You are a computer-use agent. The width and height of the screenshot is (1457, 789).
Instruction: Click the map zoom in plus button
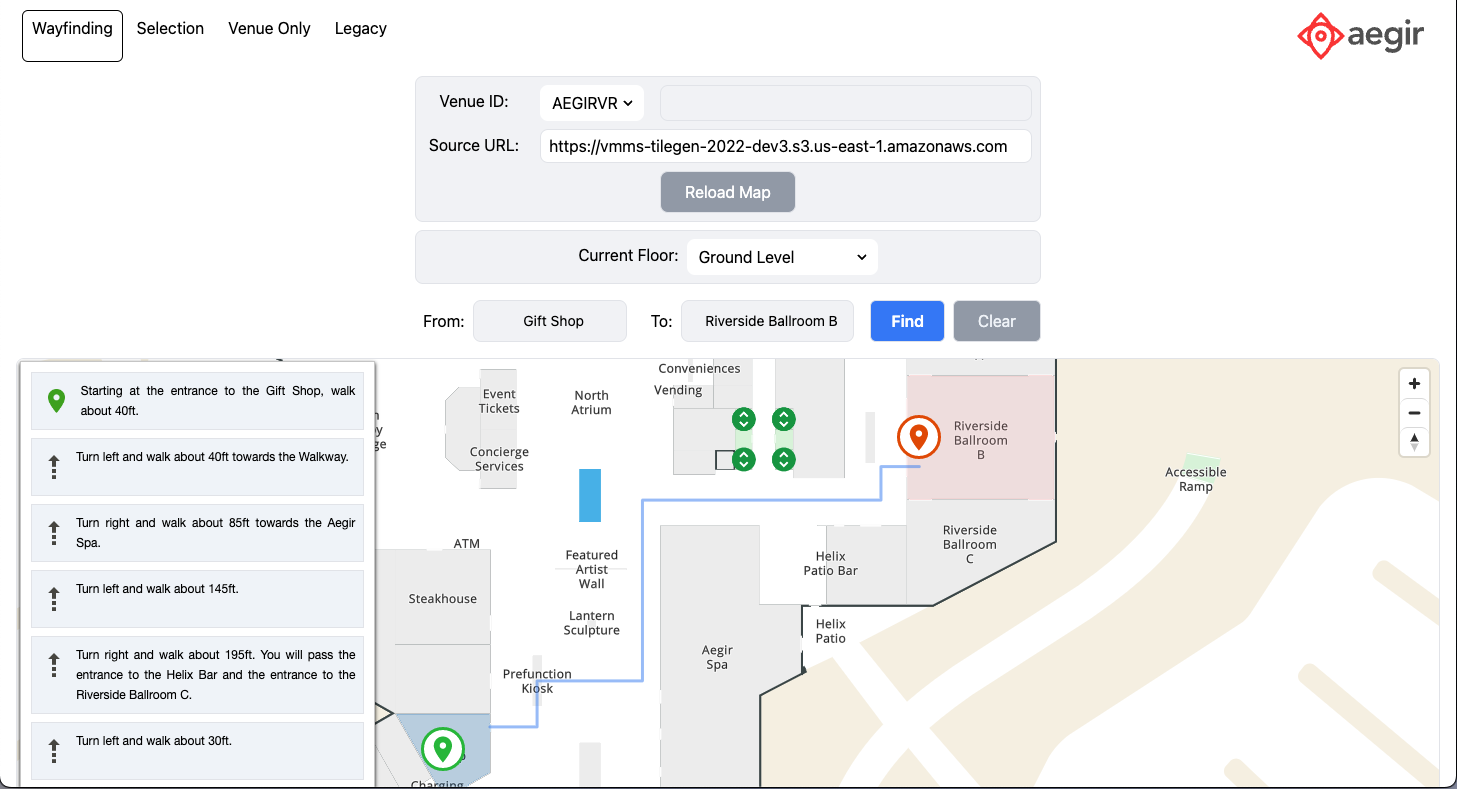(x=1414, y=384)
